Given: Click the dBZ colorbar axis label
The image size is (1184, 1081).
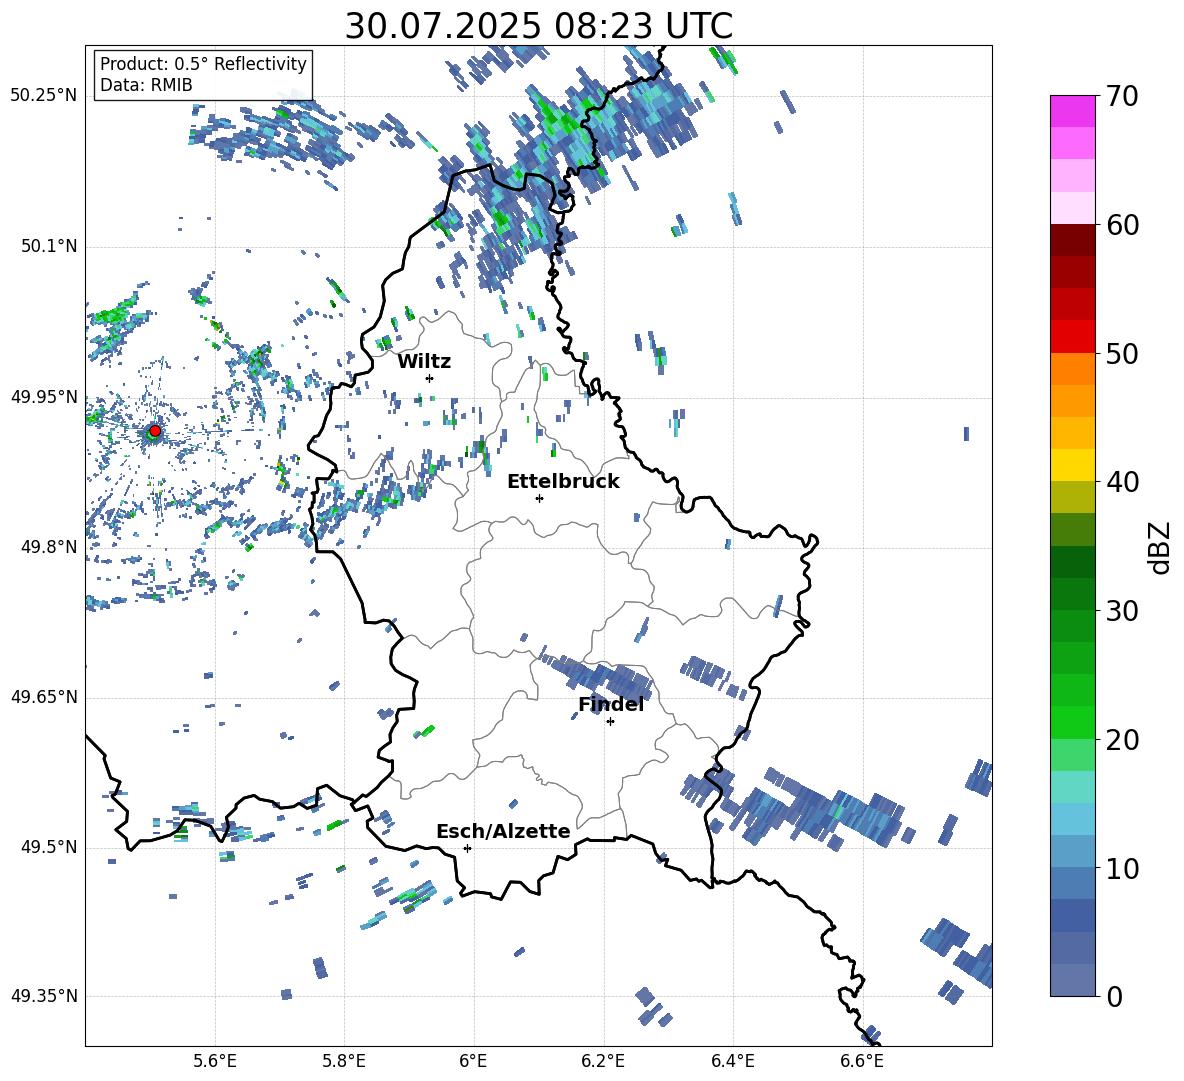Looking at the screenshot, I should tap(1159, 547).
